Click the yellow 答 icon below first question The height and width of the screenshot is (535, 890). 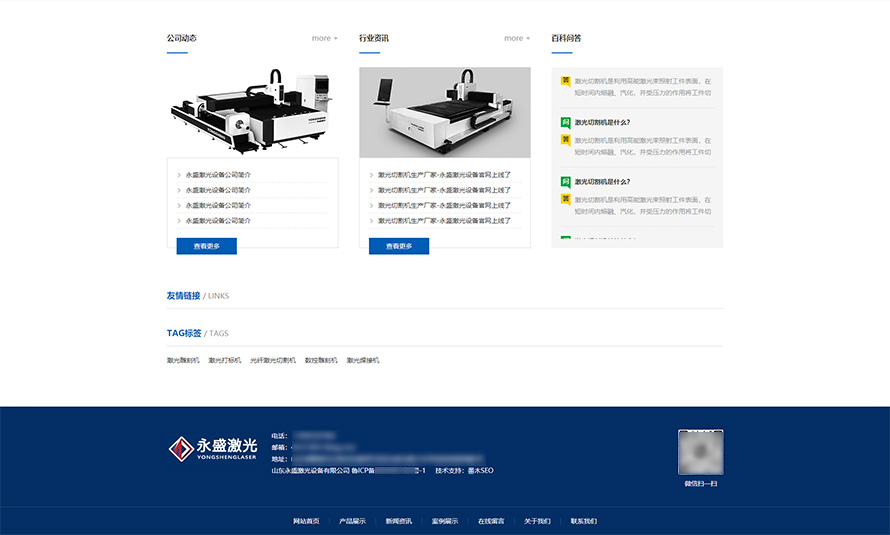565,140
